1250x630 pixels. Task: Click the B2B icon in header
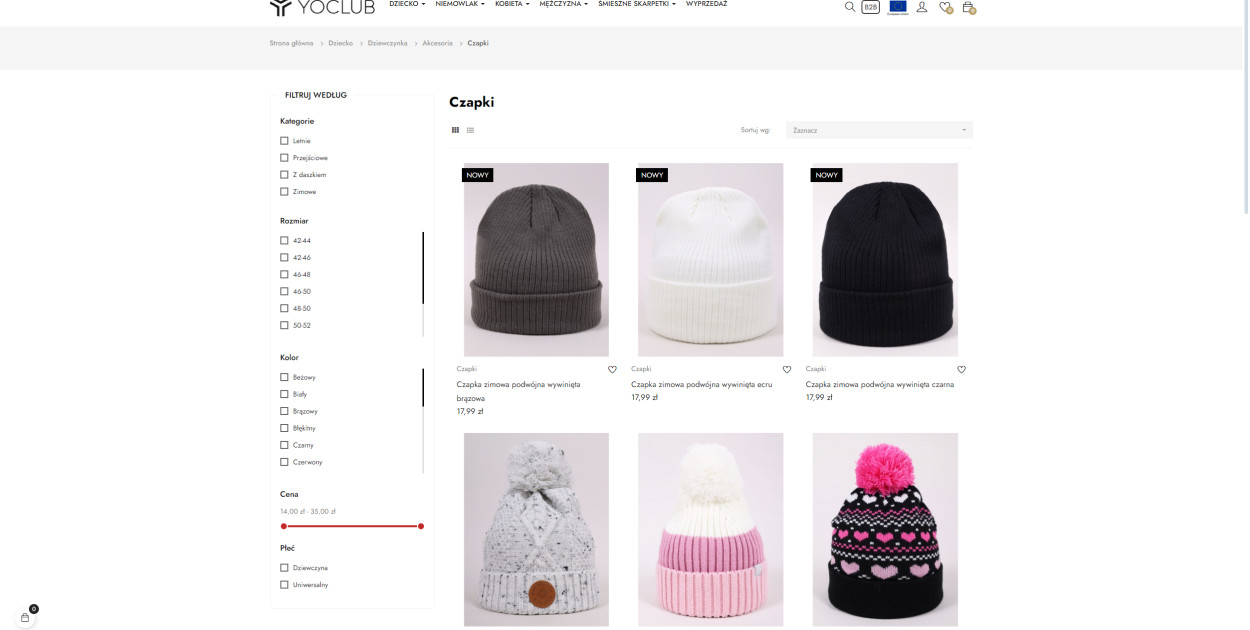coord(871,7)
